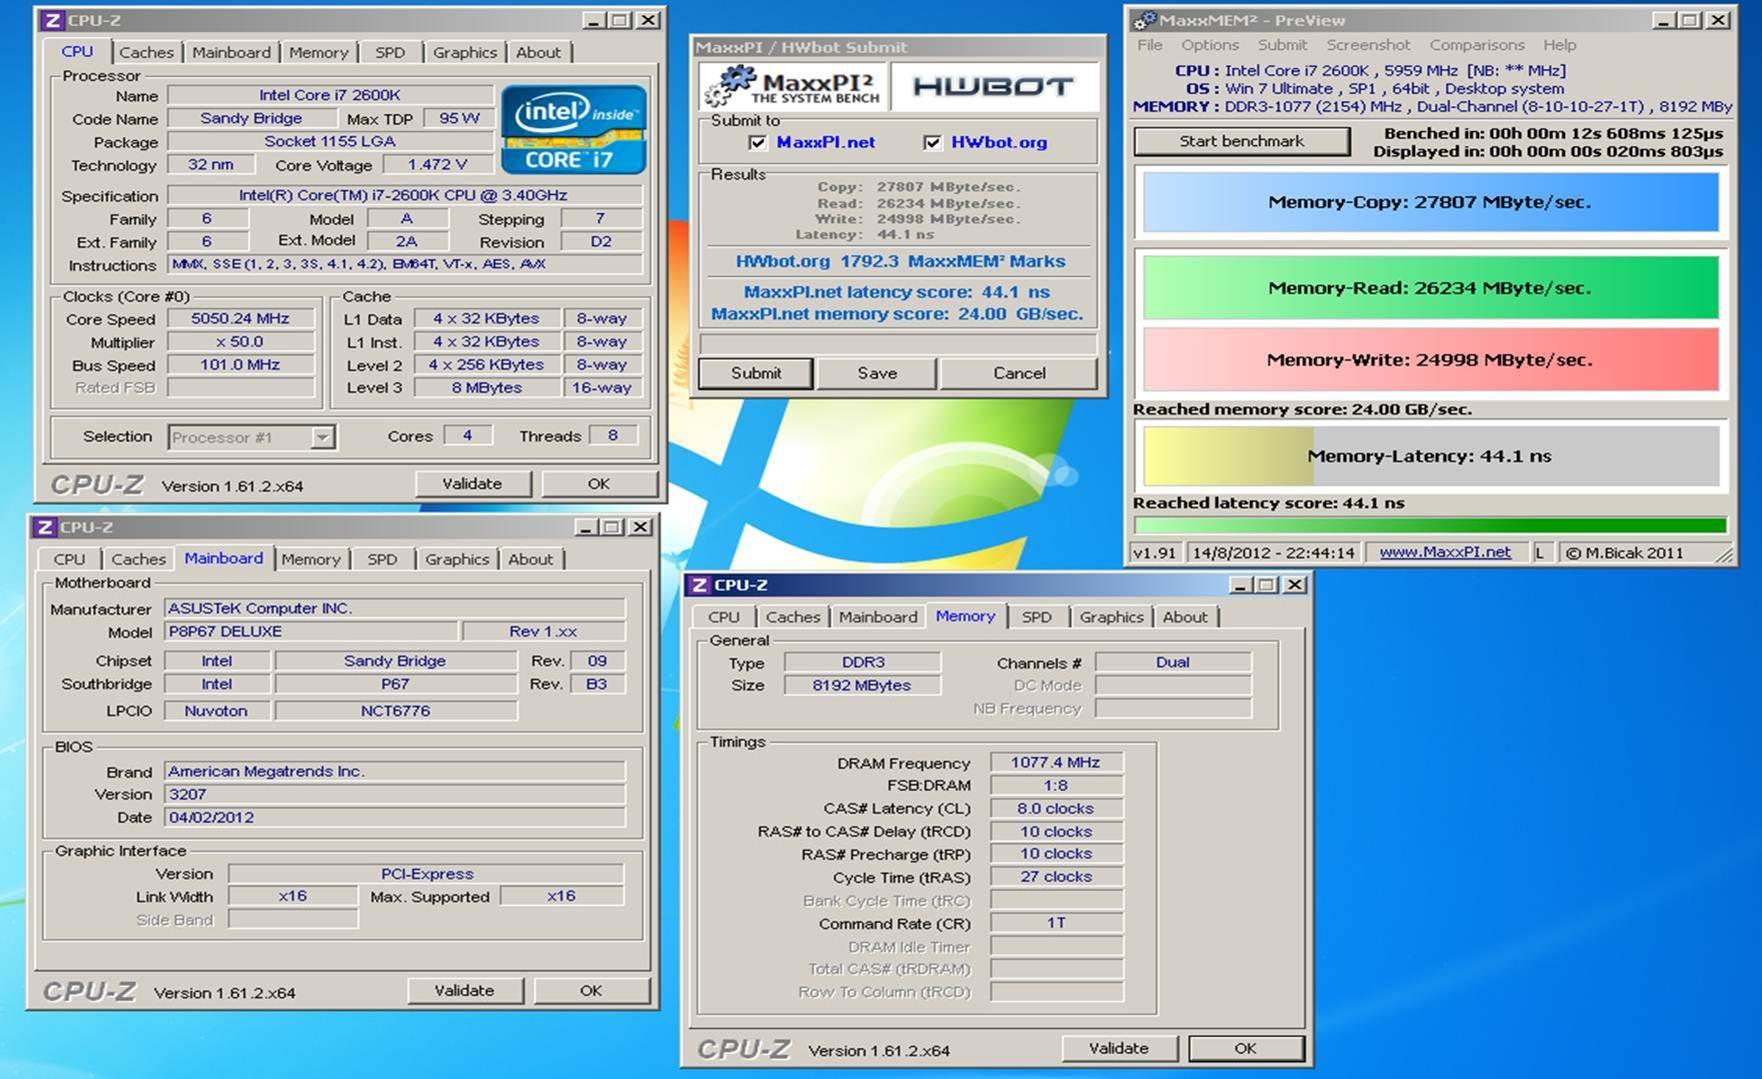Viewport: 1762px width, 1079px height.
Task: Click the empty field above Submit in HWbot dialog
Action: pyautogui.click(x=898, y=344)
